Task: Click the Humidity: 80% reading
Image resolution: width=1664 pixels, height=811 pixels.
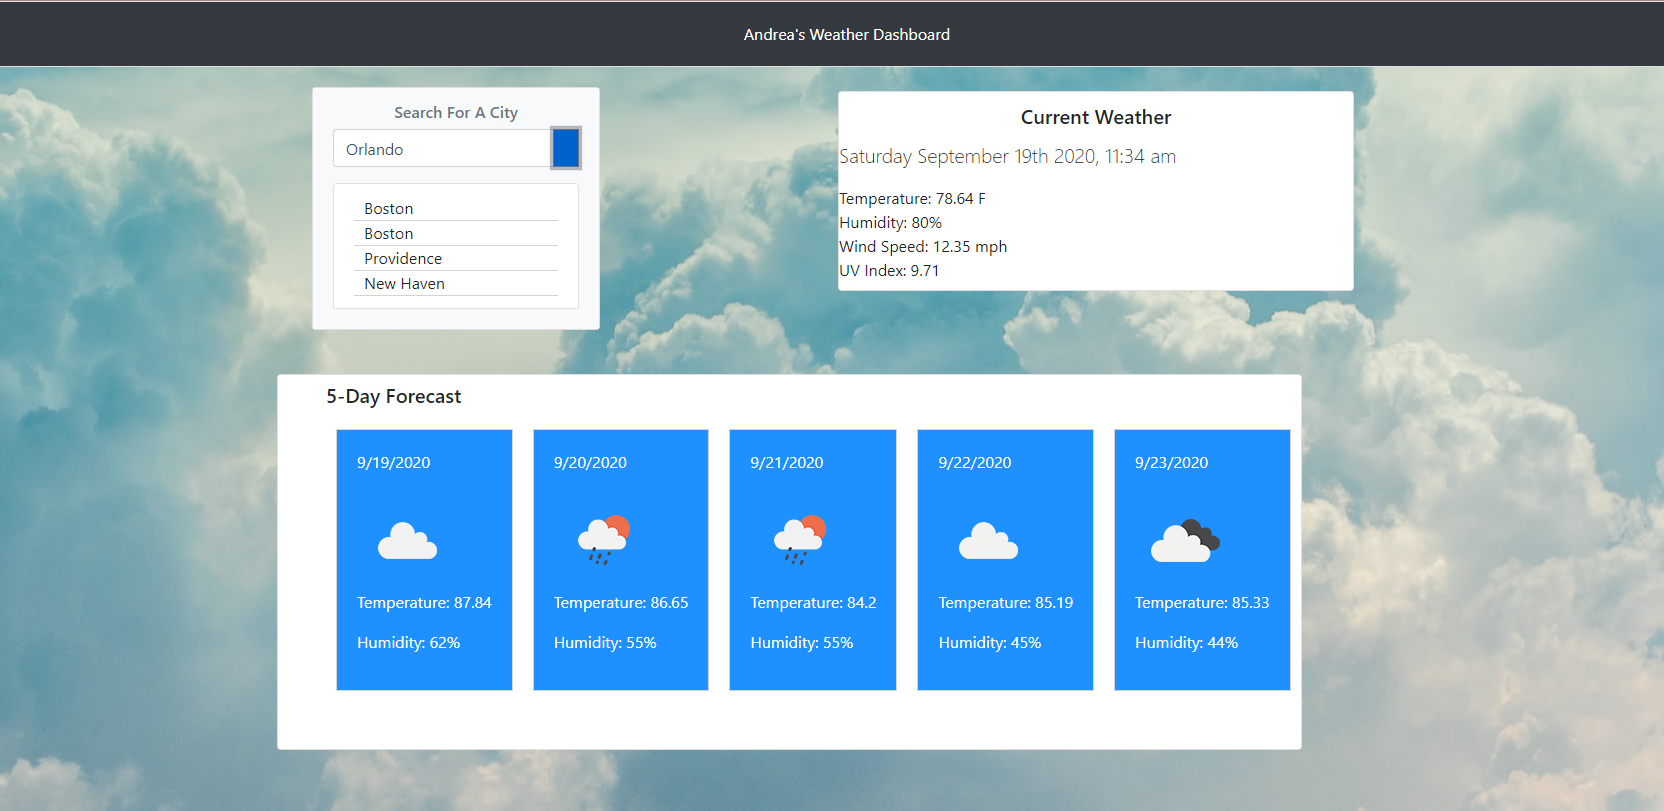Action: point(890,222)
